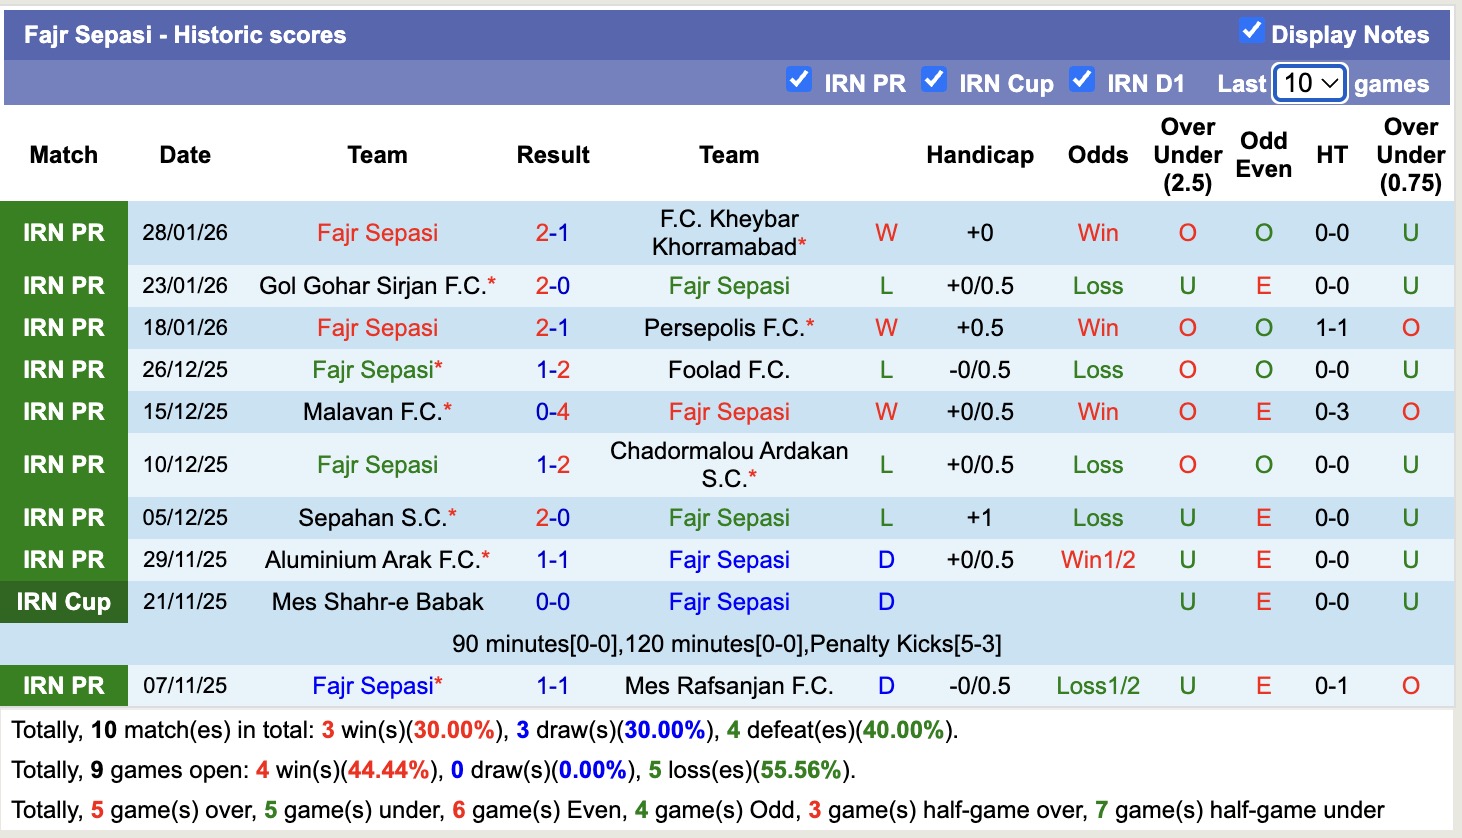Image resolution: width=1462 pixels, height=838 pixels.
Task: Open the 0-0 IRN Cup match score
Action: pos(552,602)
